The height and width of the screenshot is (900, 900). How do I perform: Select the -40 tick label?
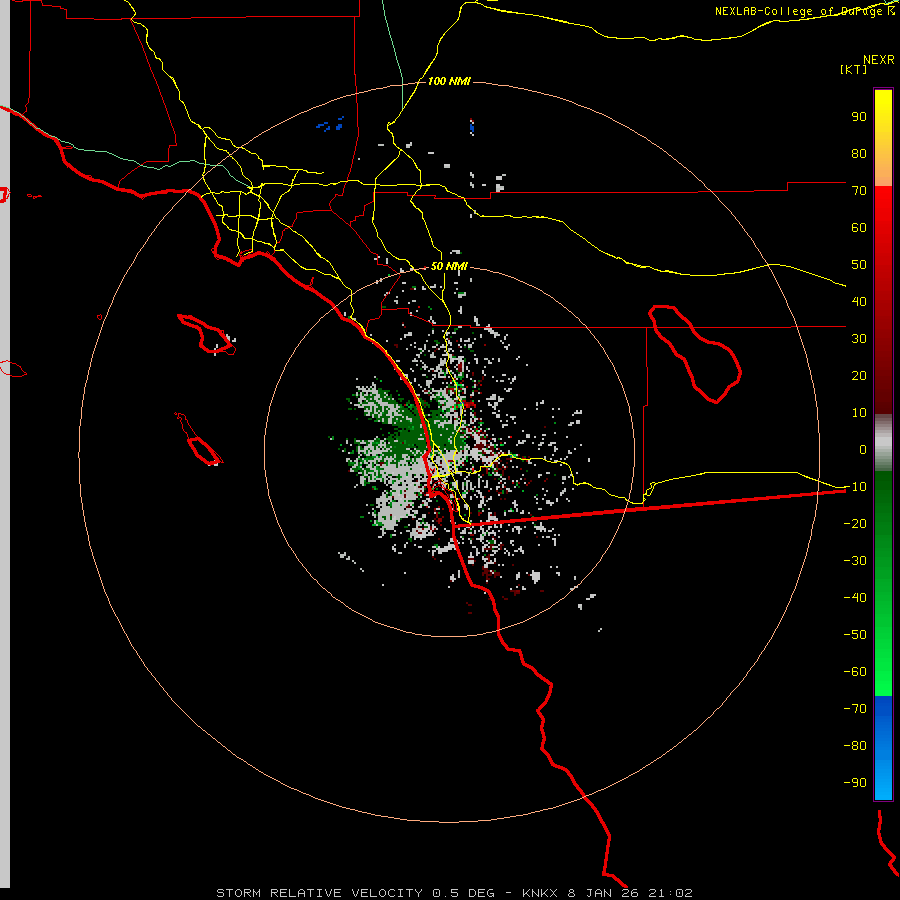(855, 598)
